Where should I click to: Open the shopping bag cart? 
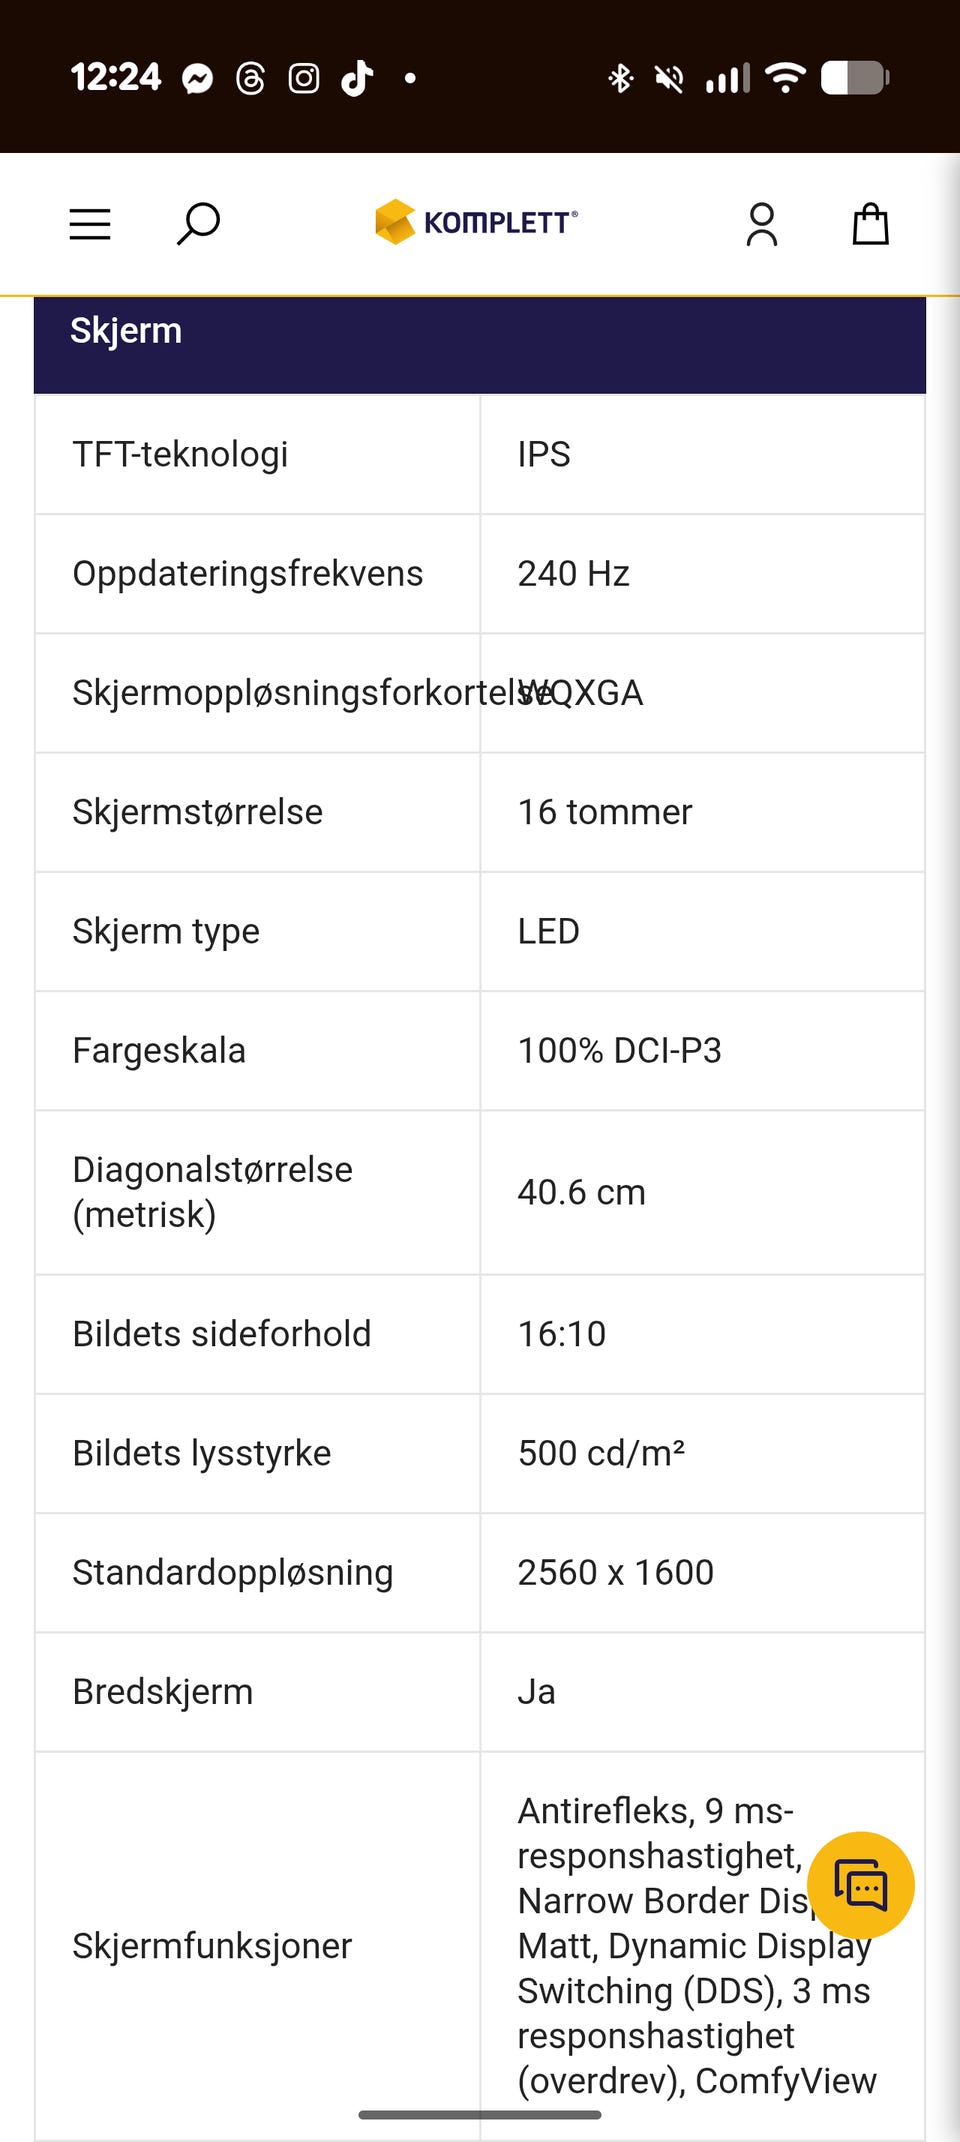coord(870,224)
